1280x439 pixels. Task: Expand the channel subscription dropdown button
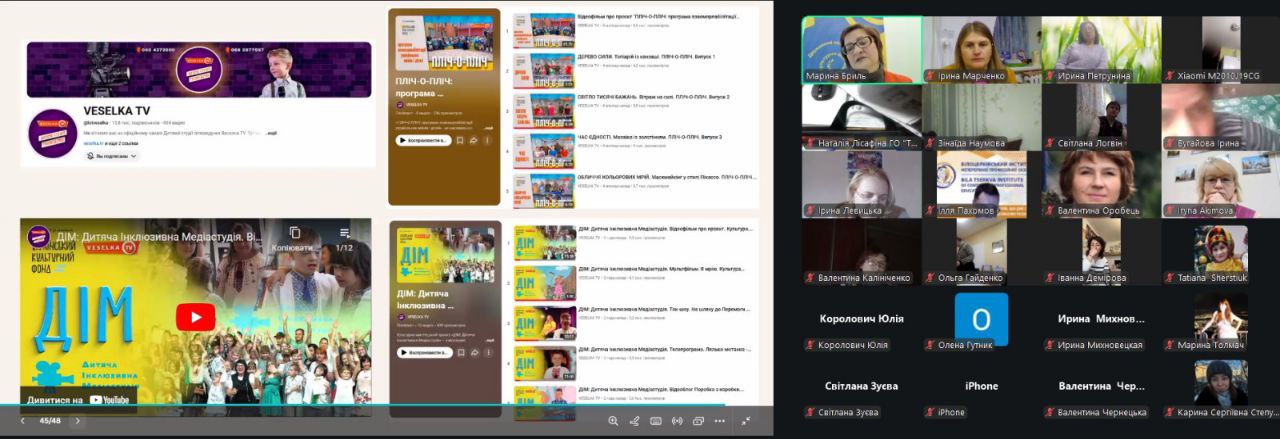(112, 156)
